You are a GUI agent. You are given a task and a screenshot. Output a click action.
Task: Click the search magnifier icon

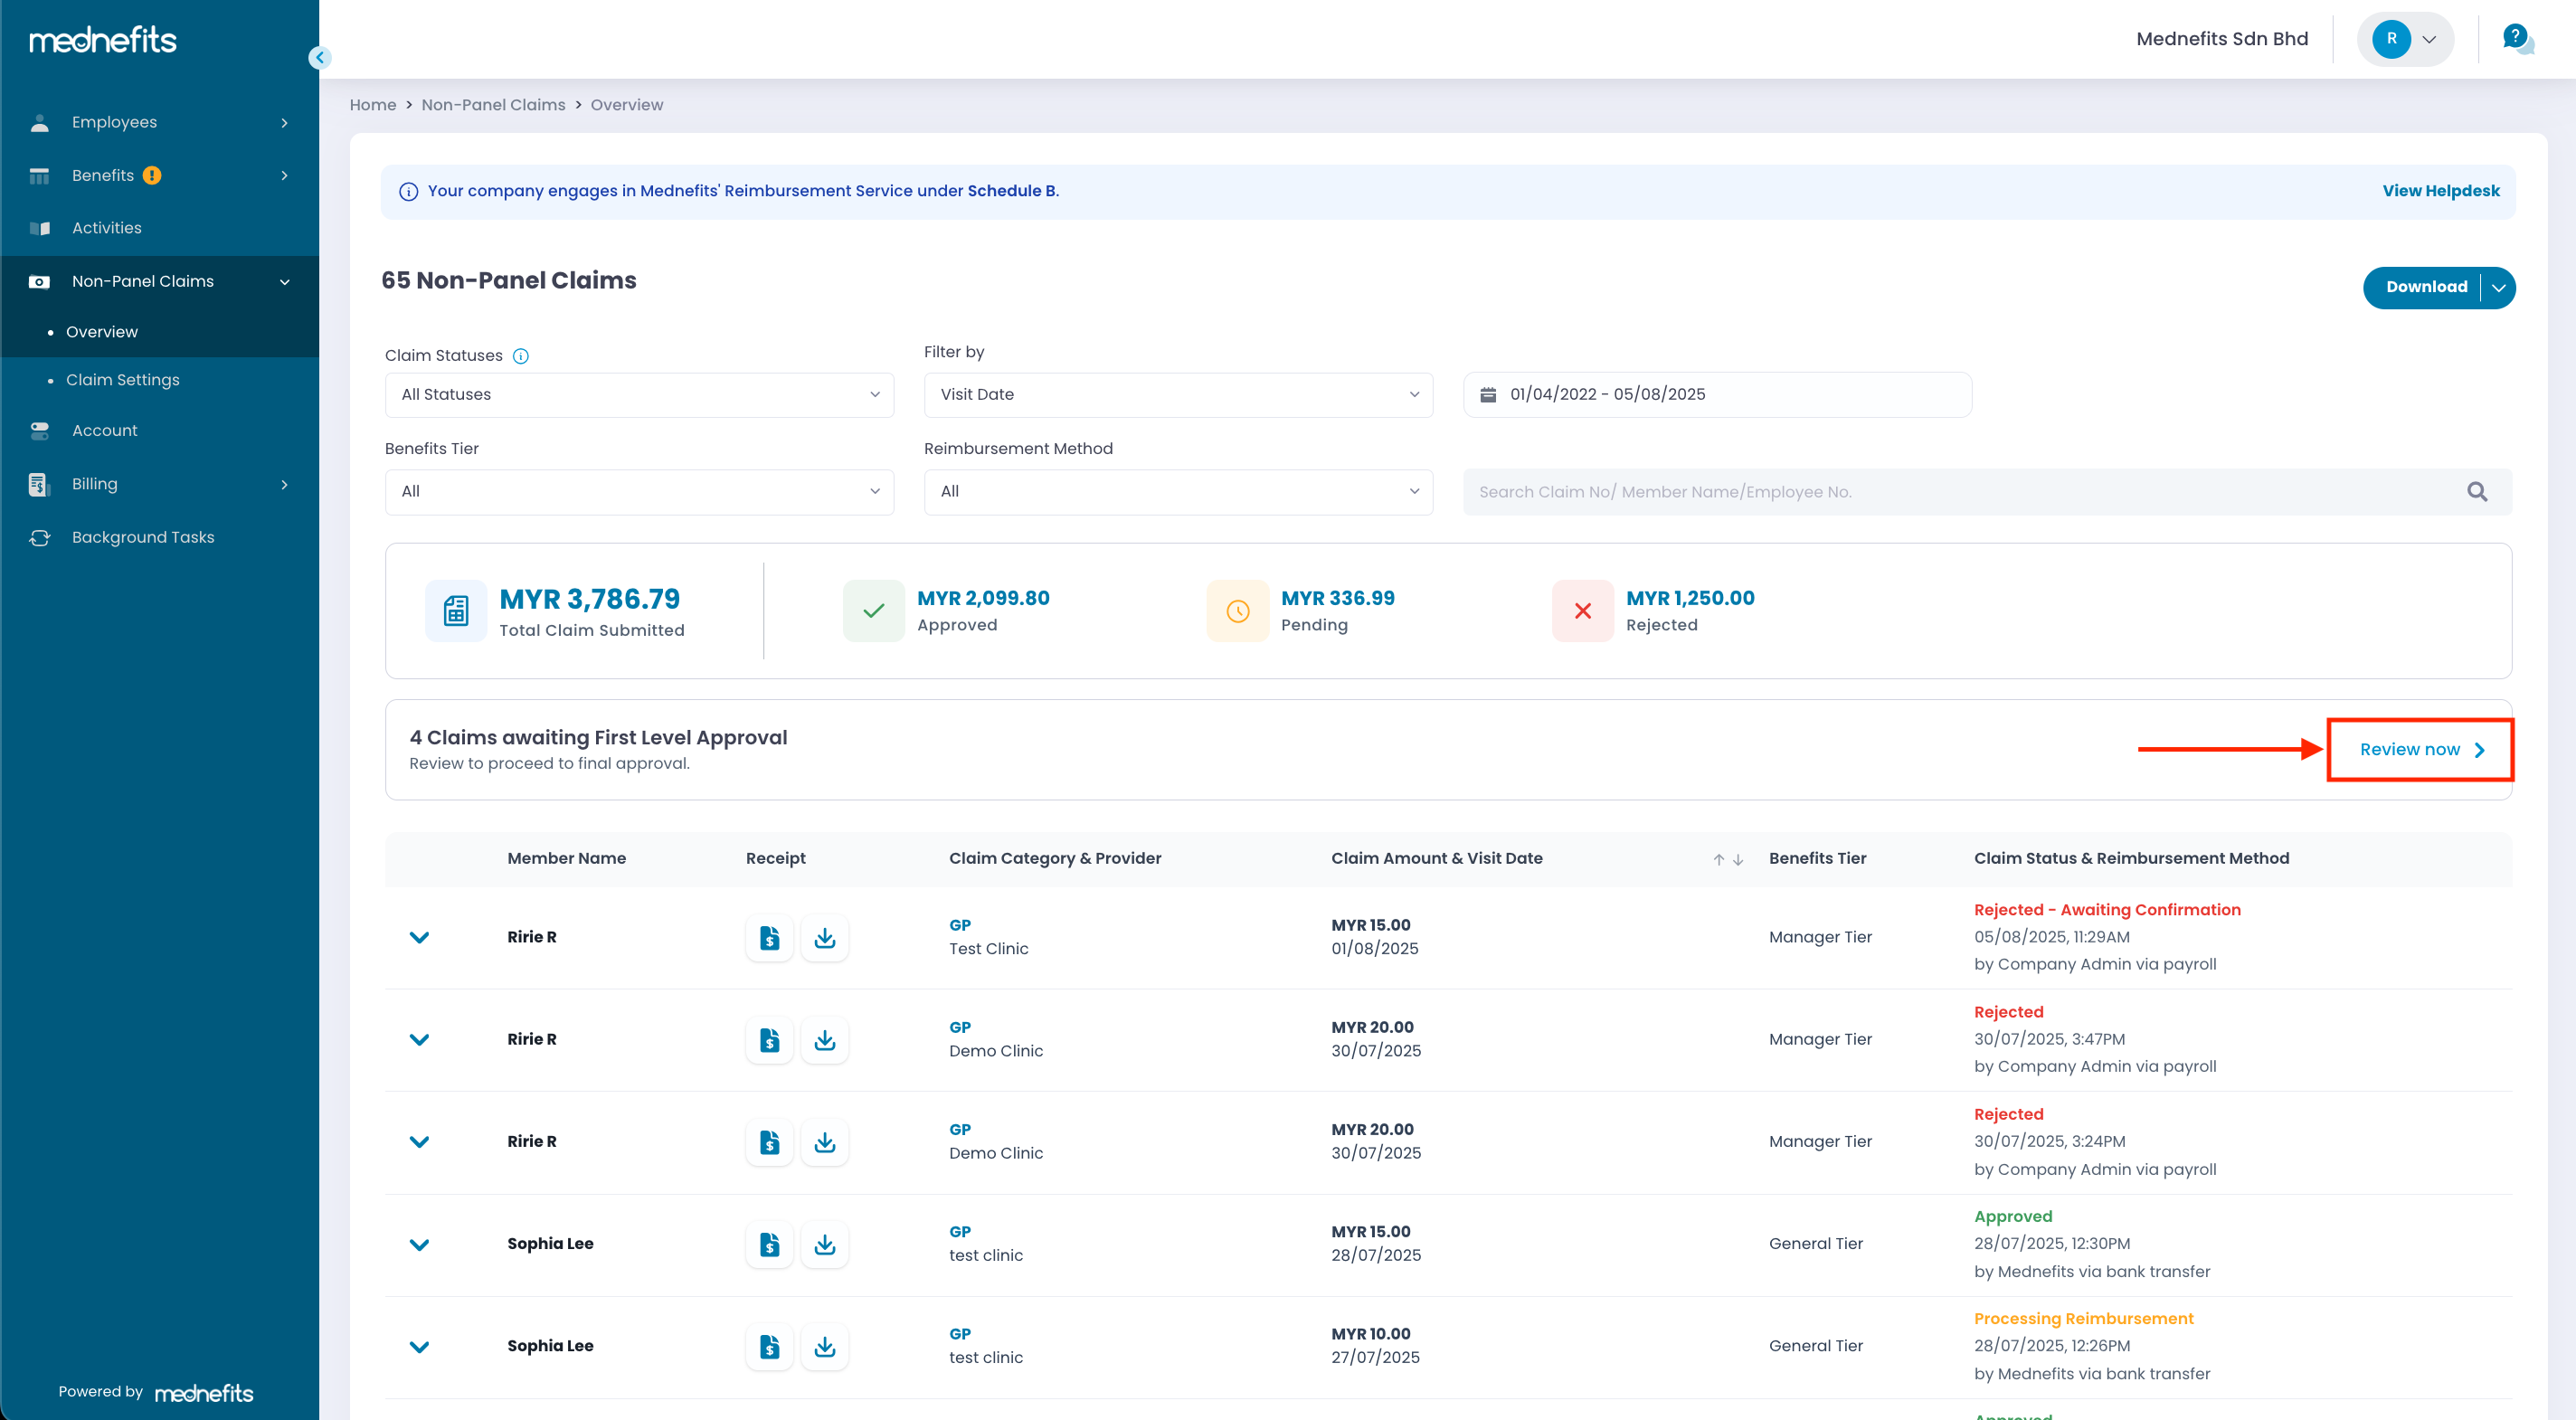click(2477, 492)
